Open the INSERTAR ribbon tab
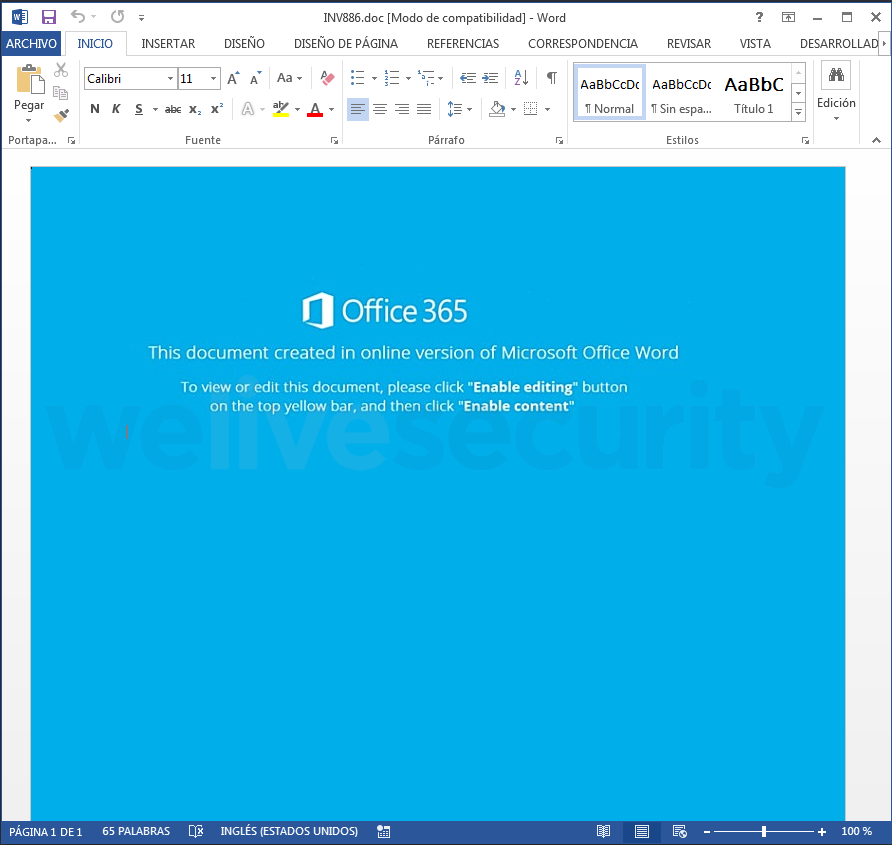The width and height of the screenshot is (892, 845). pyautogui.click(x=168, y=44)
